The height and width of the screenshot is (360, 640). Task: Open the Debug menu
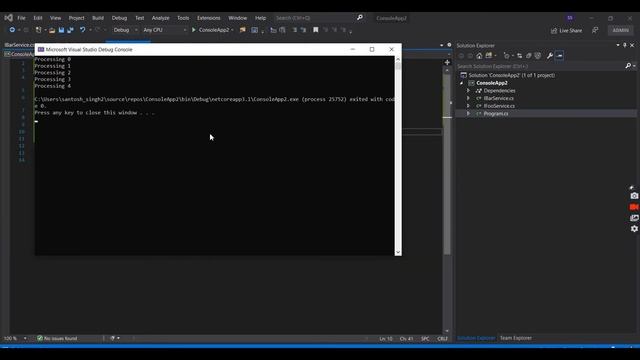tap(119, 18)
